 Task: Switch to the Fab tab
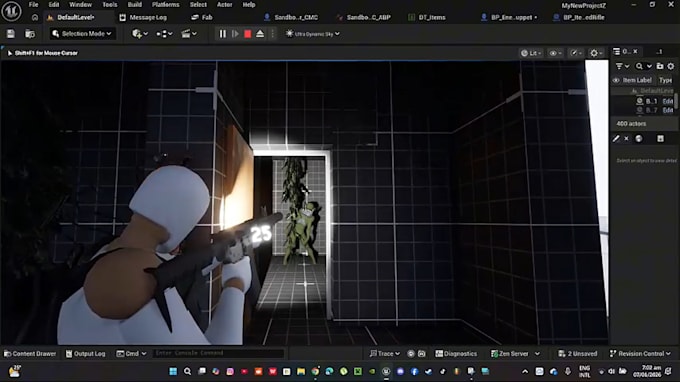pos(202,17)
